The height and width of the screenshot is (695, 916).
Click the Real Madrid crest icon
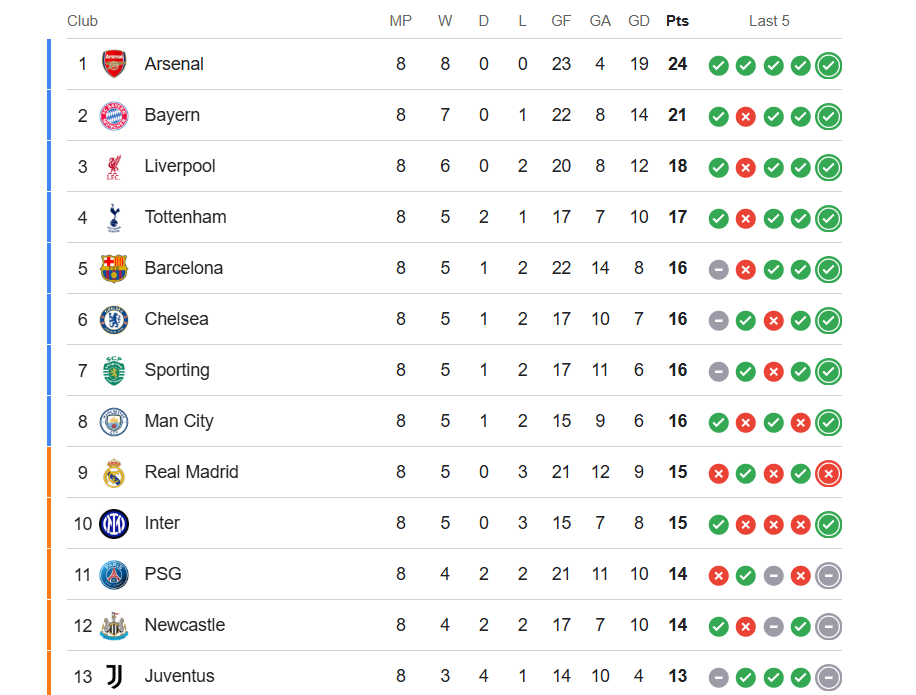pos(114,473)
